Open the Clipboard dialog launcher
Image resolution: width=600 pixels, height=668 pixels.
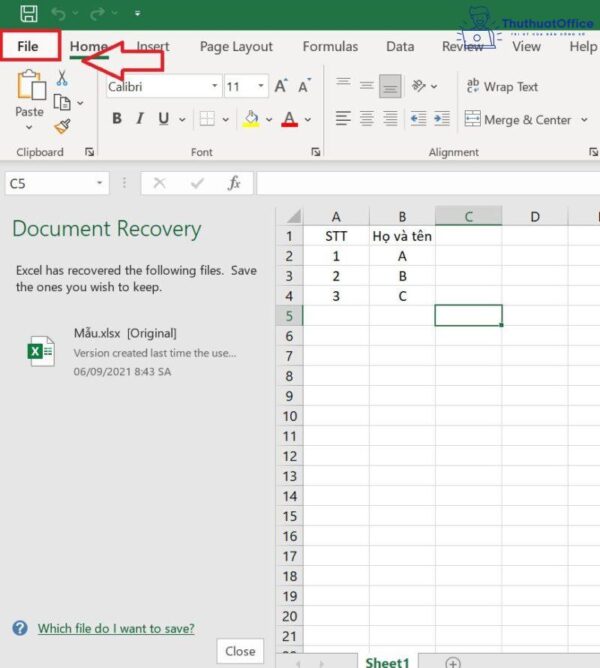pyautogui.click(x=89, y=152)
